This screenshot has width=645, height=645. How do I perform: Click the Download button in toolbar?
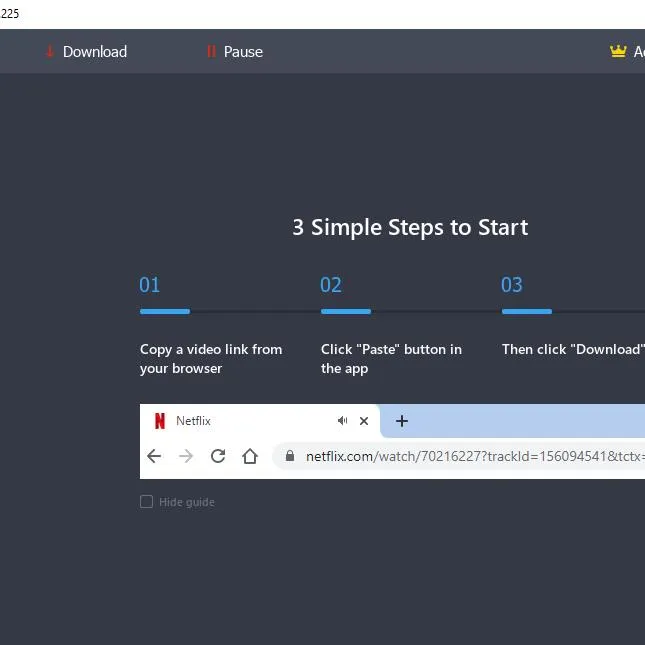coord(86,52)
